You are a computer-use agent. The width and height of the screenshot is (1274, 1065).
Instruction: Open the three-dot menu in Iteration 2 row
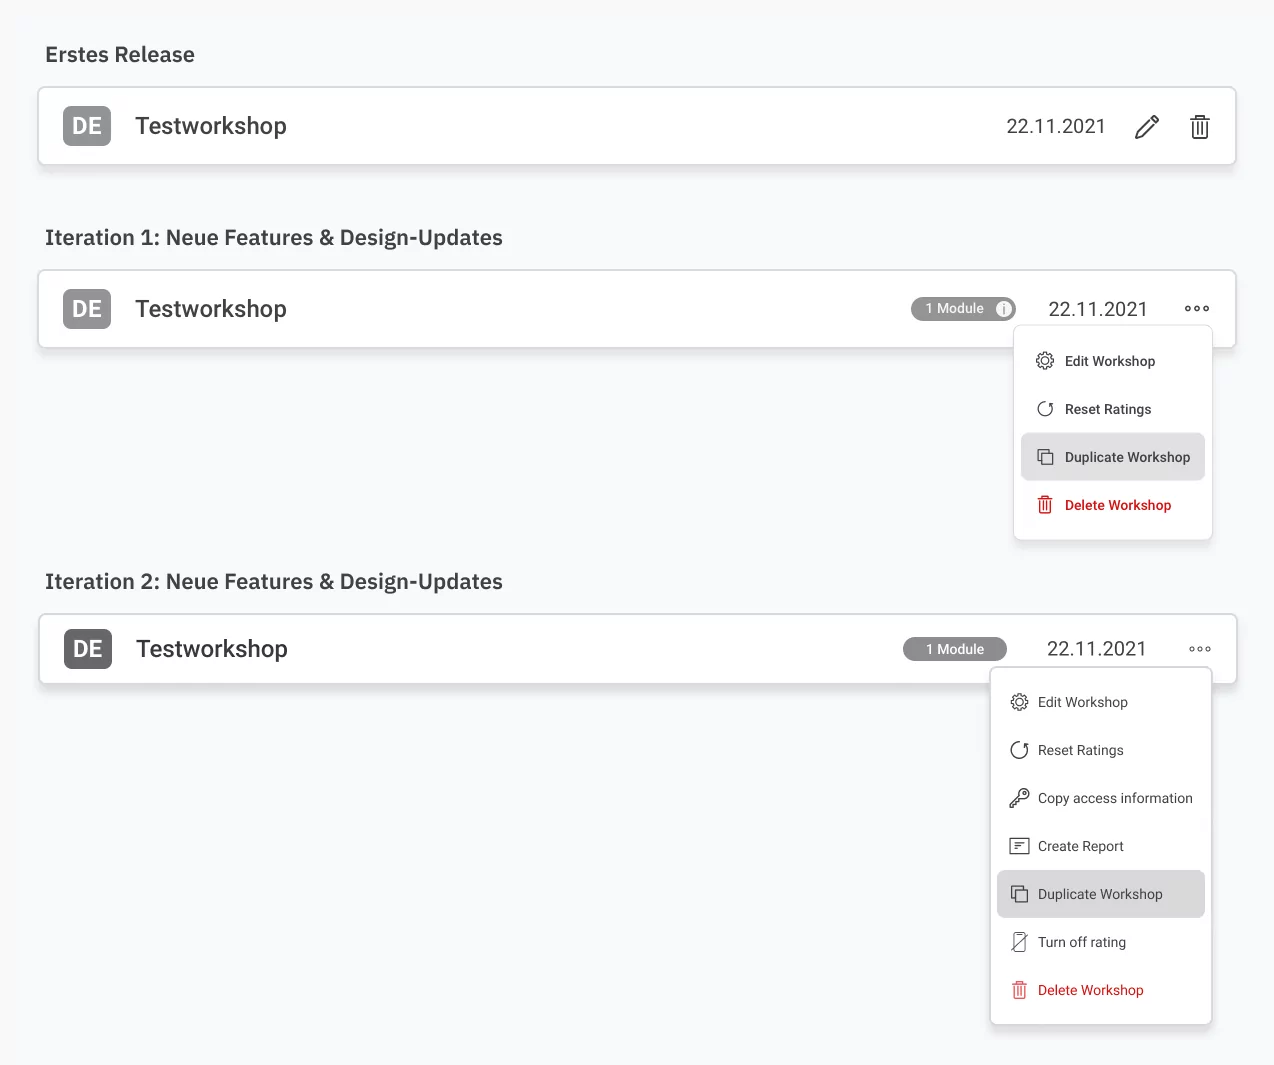tap(1199, 649)
